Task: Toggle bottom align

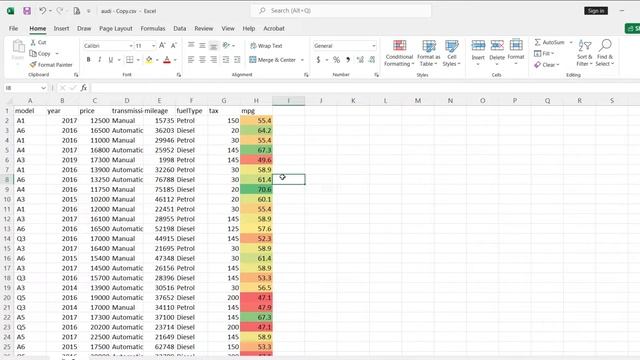Action: click(213, 46)
